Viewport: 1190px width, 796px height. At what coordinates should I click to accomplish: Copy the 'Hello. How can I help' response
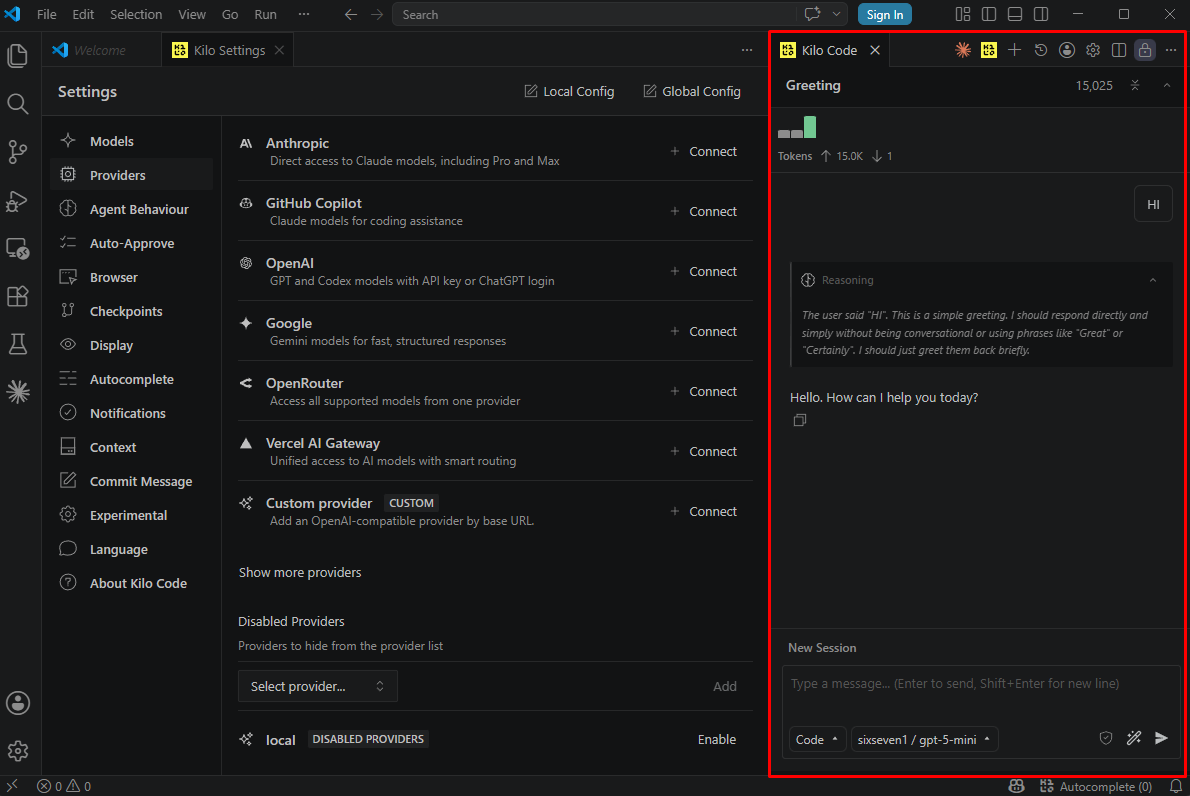pyautogui.click(x=799, y=420)
